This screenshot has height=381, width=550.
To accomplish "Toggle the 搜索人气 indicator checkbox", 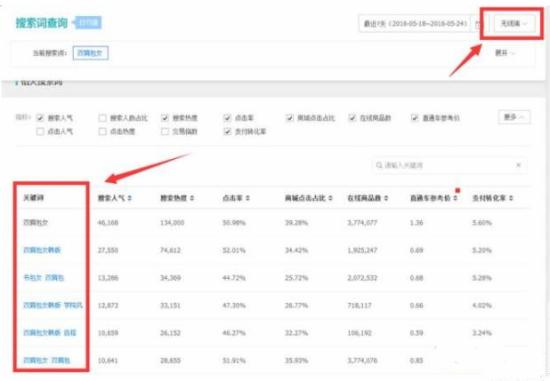I will pyautogui.click(x=40, y=118).
